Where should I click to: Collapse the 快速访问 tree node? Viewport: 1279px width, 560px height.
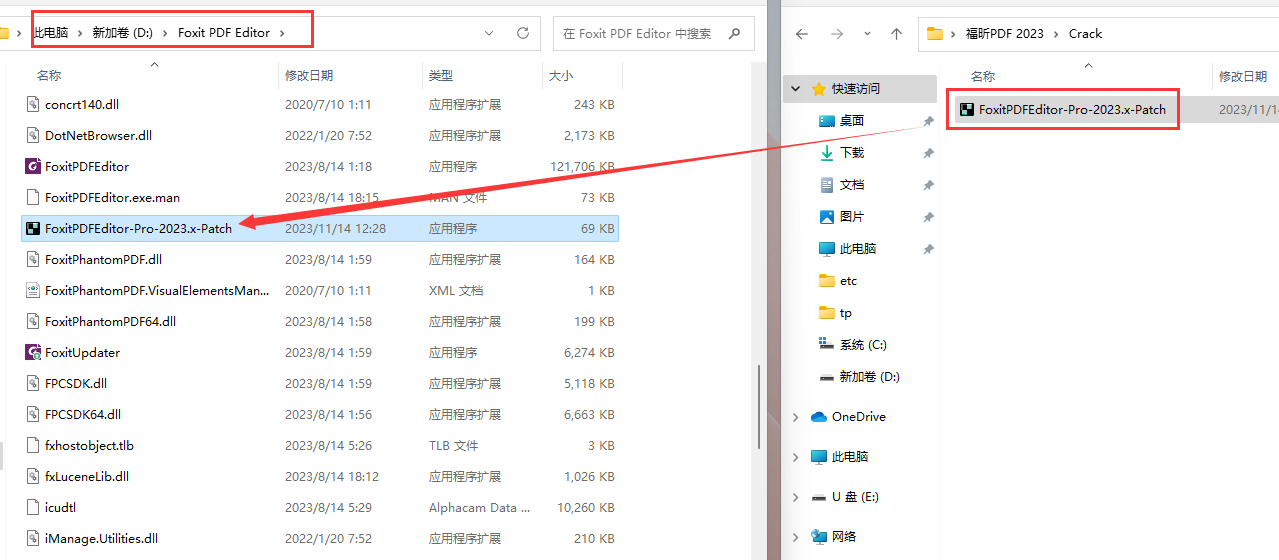tap(796, 88)
